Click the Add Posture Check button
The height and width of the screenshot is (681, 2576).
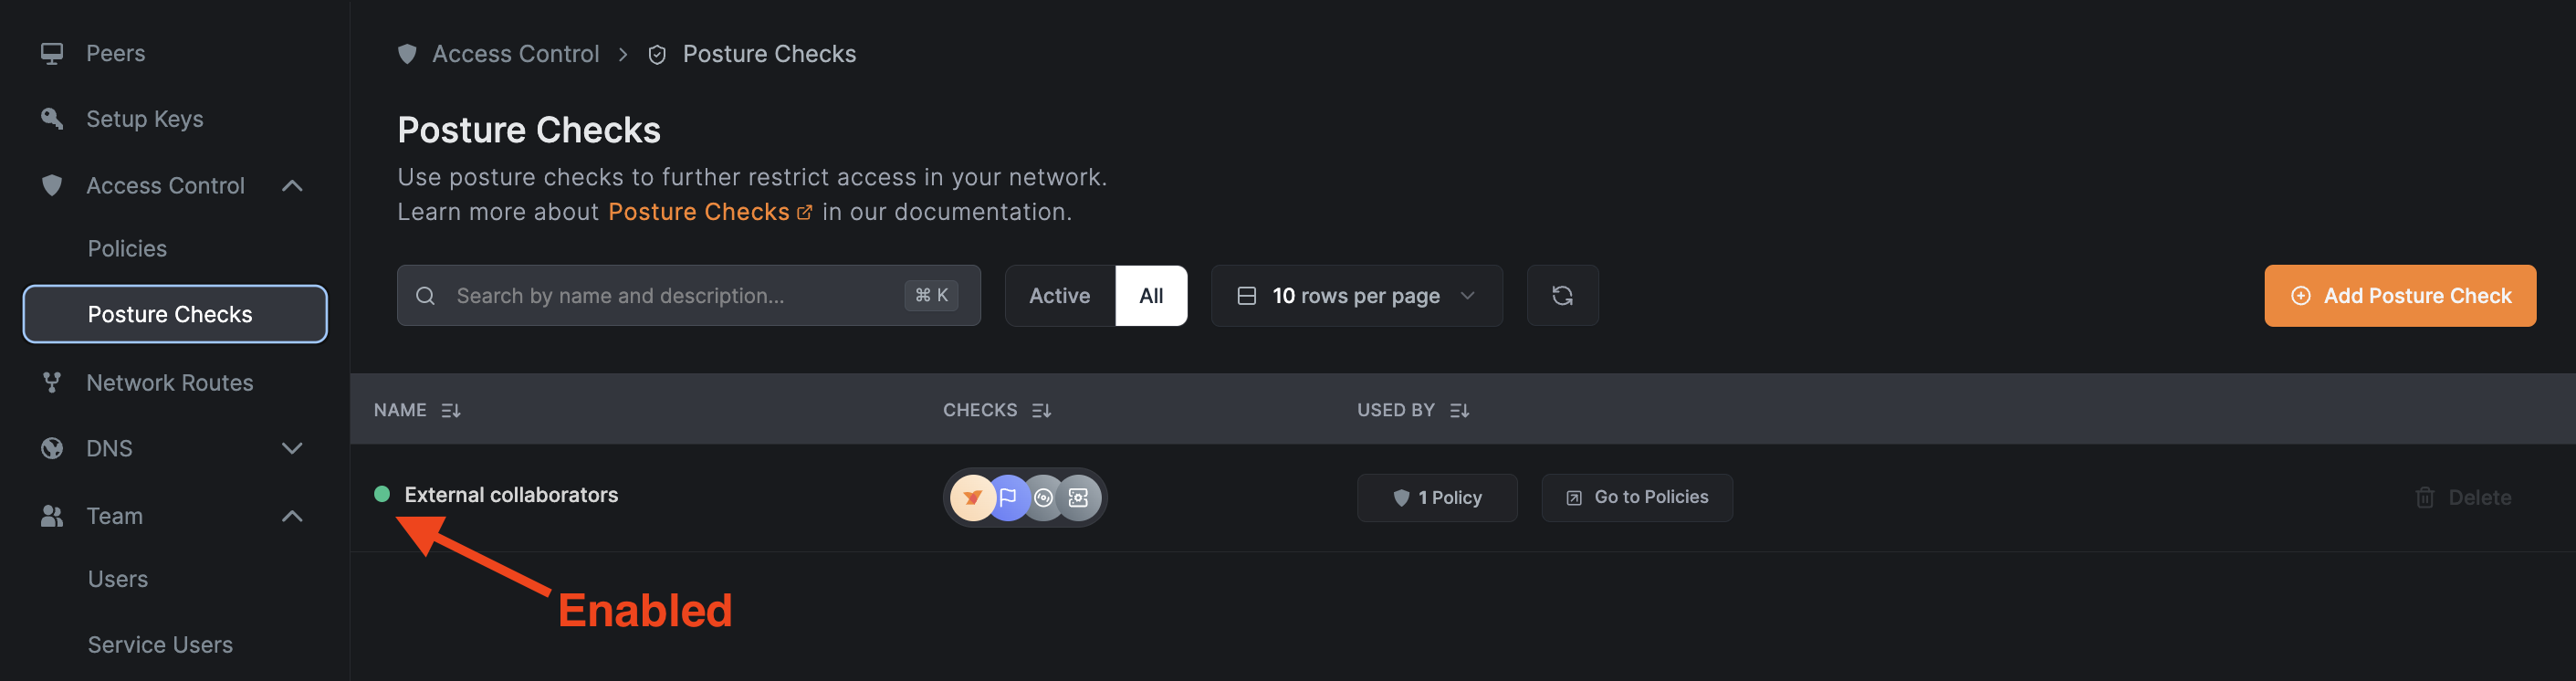(x=2399, y=295)
